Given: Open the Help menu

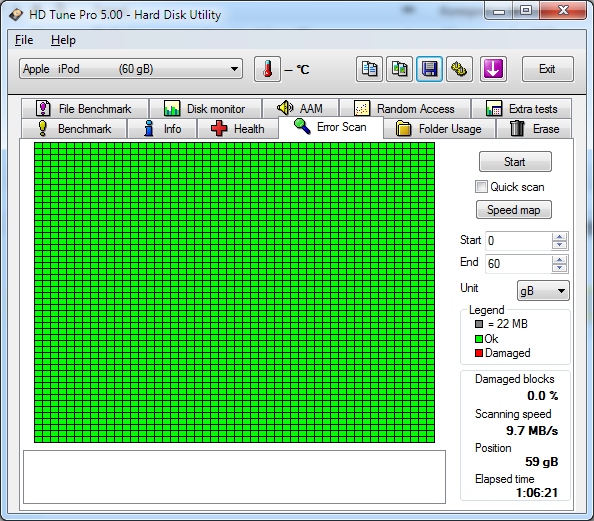Looking at the screenshot, I should tap(63, 40).
